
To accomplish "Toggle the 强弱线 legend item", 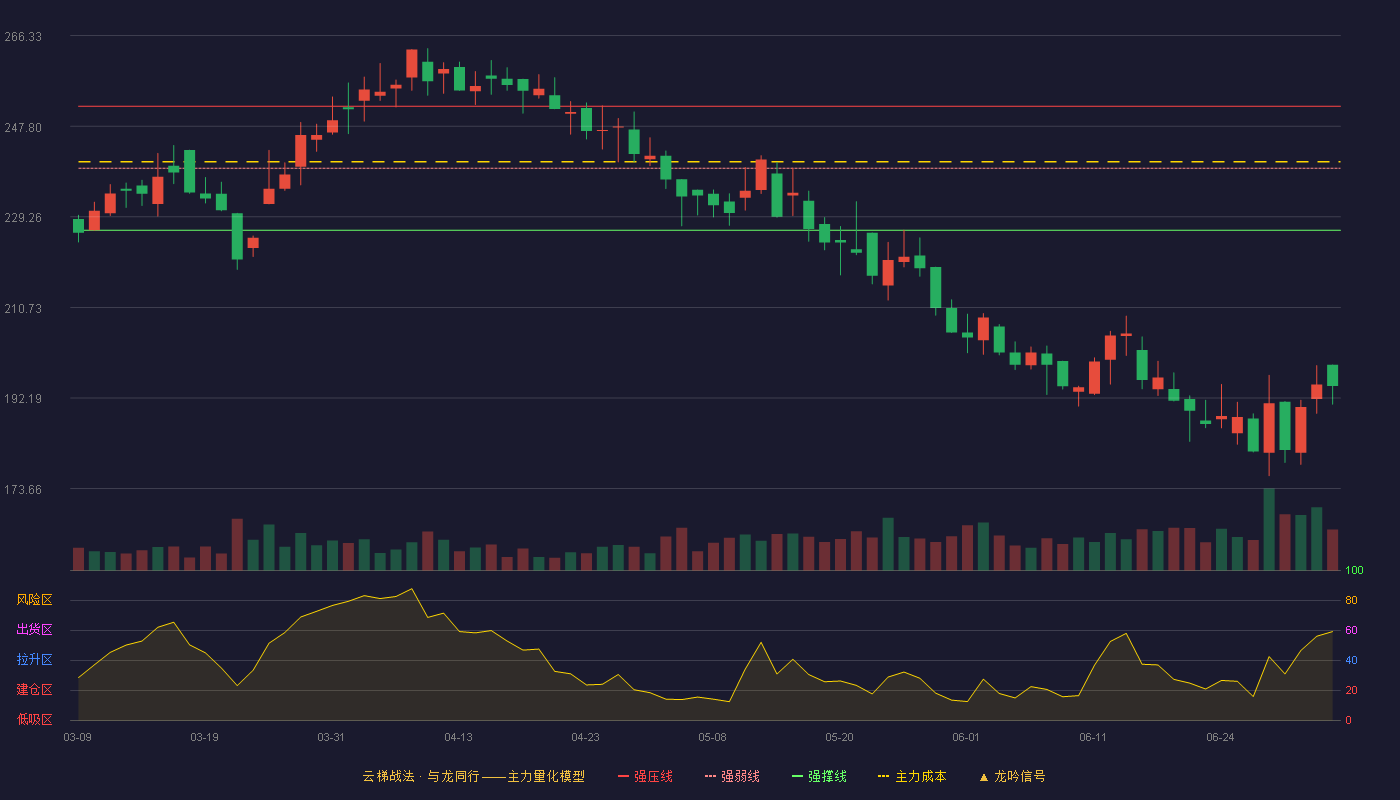I will click(732, 776).
